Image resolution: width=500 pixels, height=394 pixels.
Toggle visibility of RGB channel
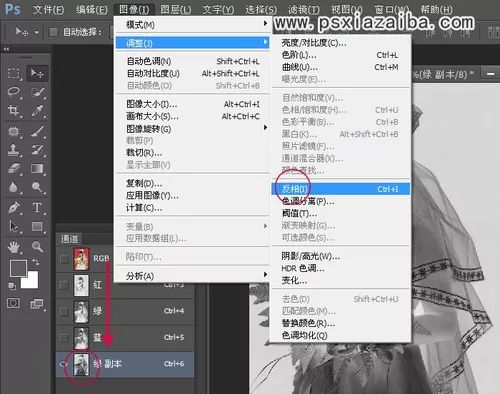tap(64, 258)
